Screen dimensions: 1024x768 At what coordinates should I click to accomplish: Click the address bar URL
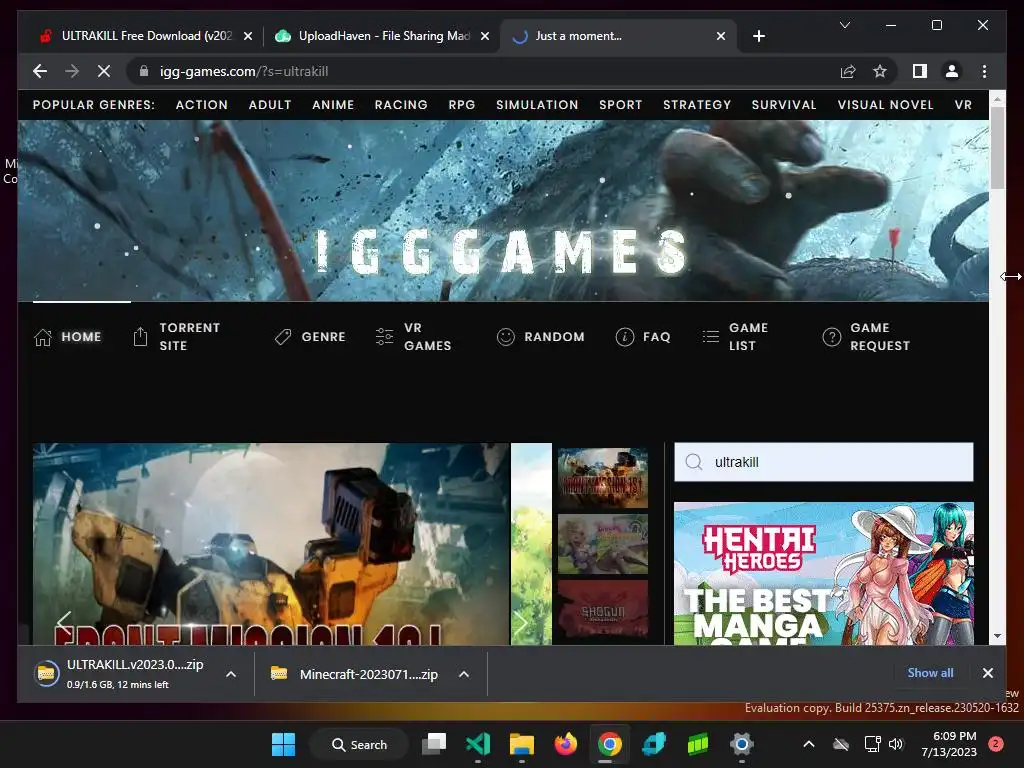tap(244, 71)
